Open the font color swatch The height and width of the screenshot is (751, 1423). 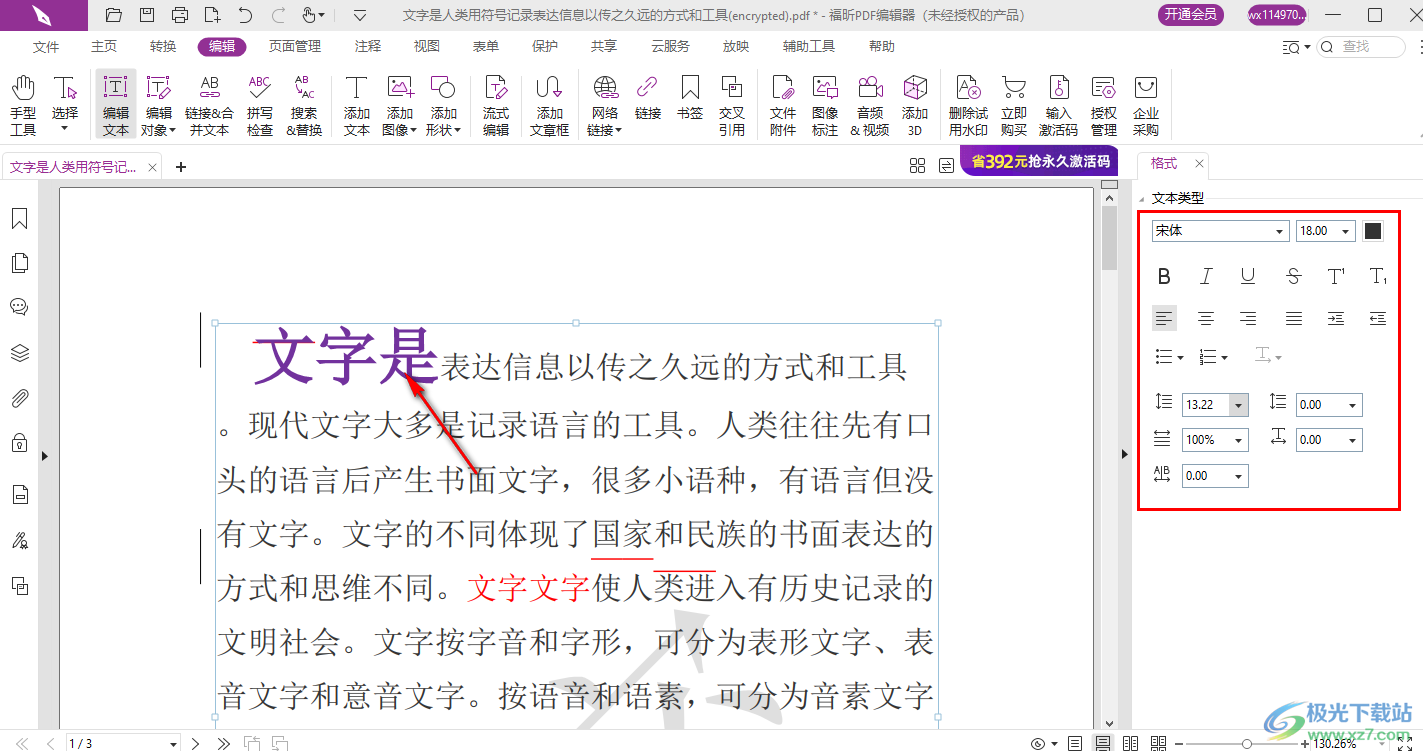(x=1373, y=231)
